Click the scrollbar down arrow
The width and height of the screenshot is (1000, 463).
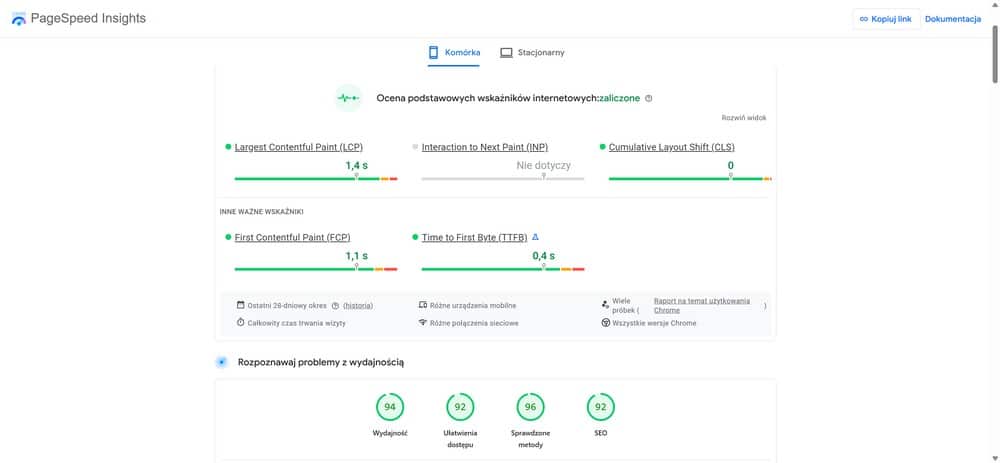995,458
